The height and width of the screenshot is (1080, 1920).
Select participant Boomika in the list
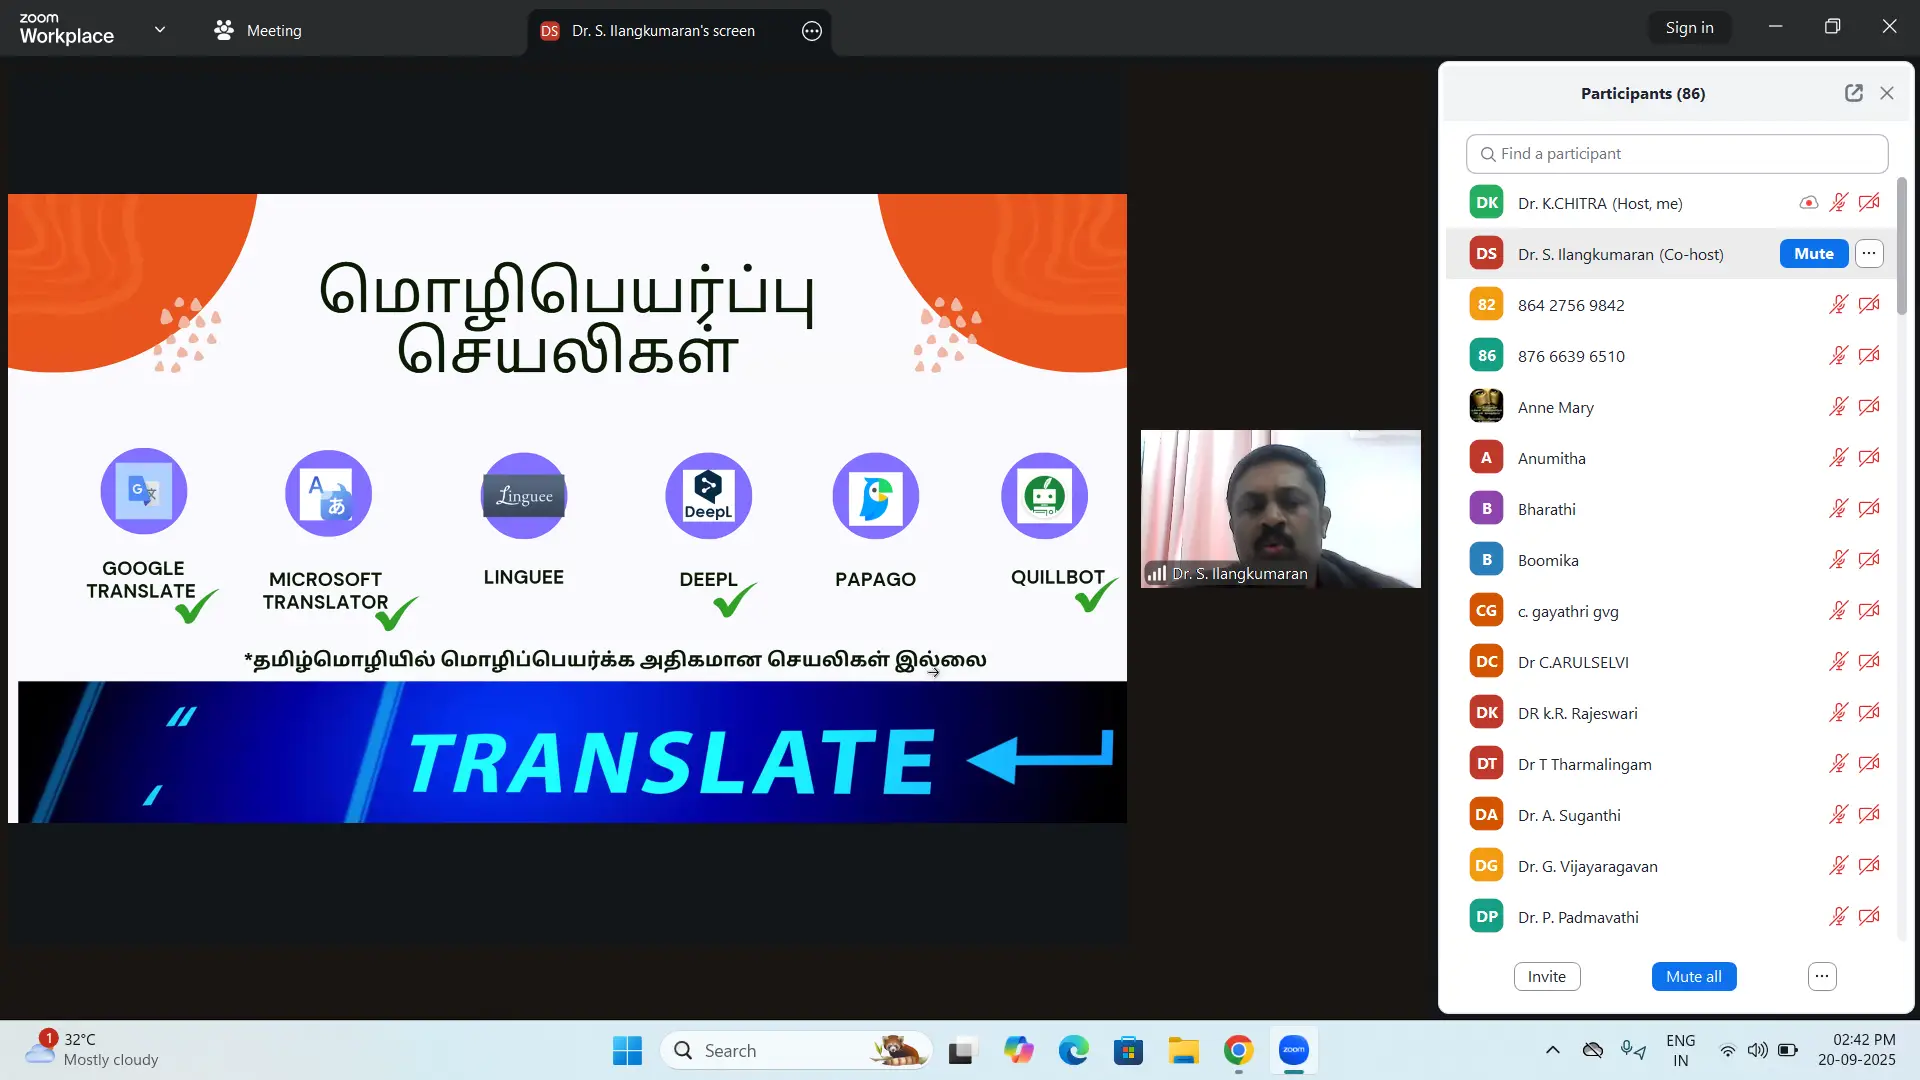point(1669,560)
